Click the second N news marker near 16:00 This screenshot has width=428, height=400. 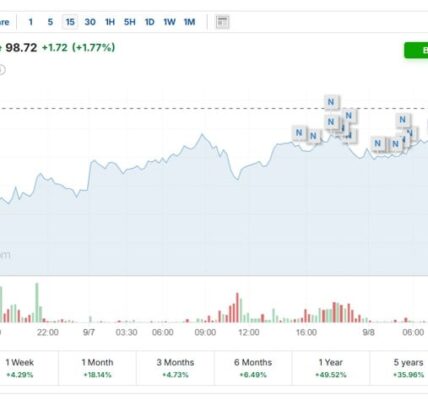coord(313,136)
